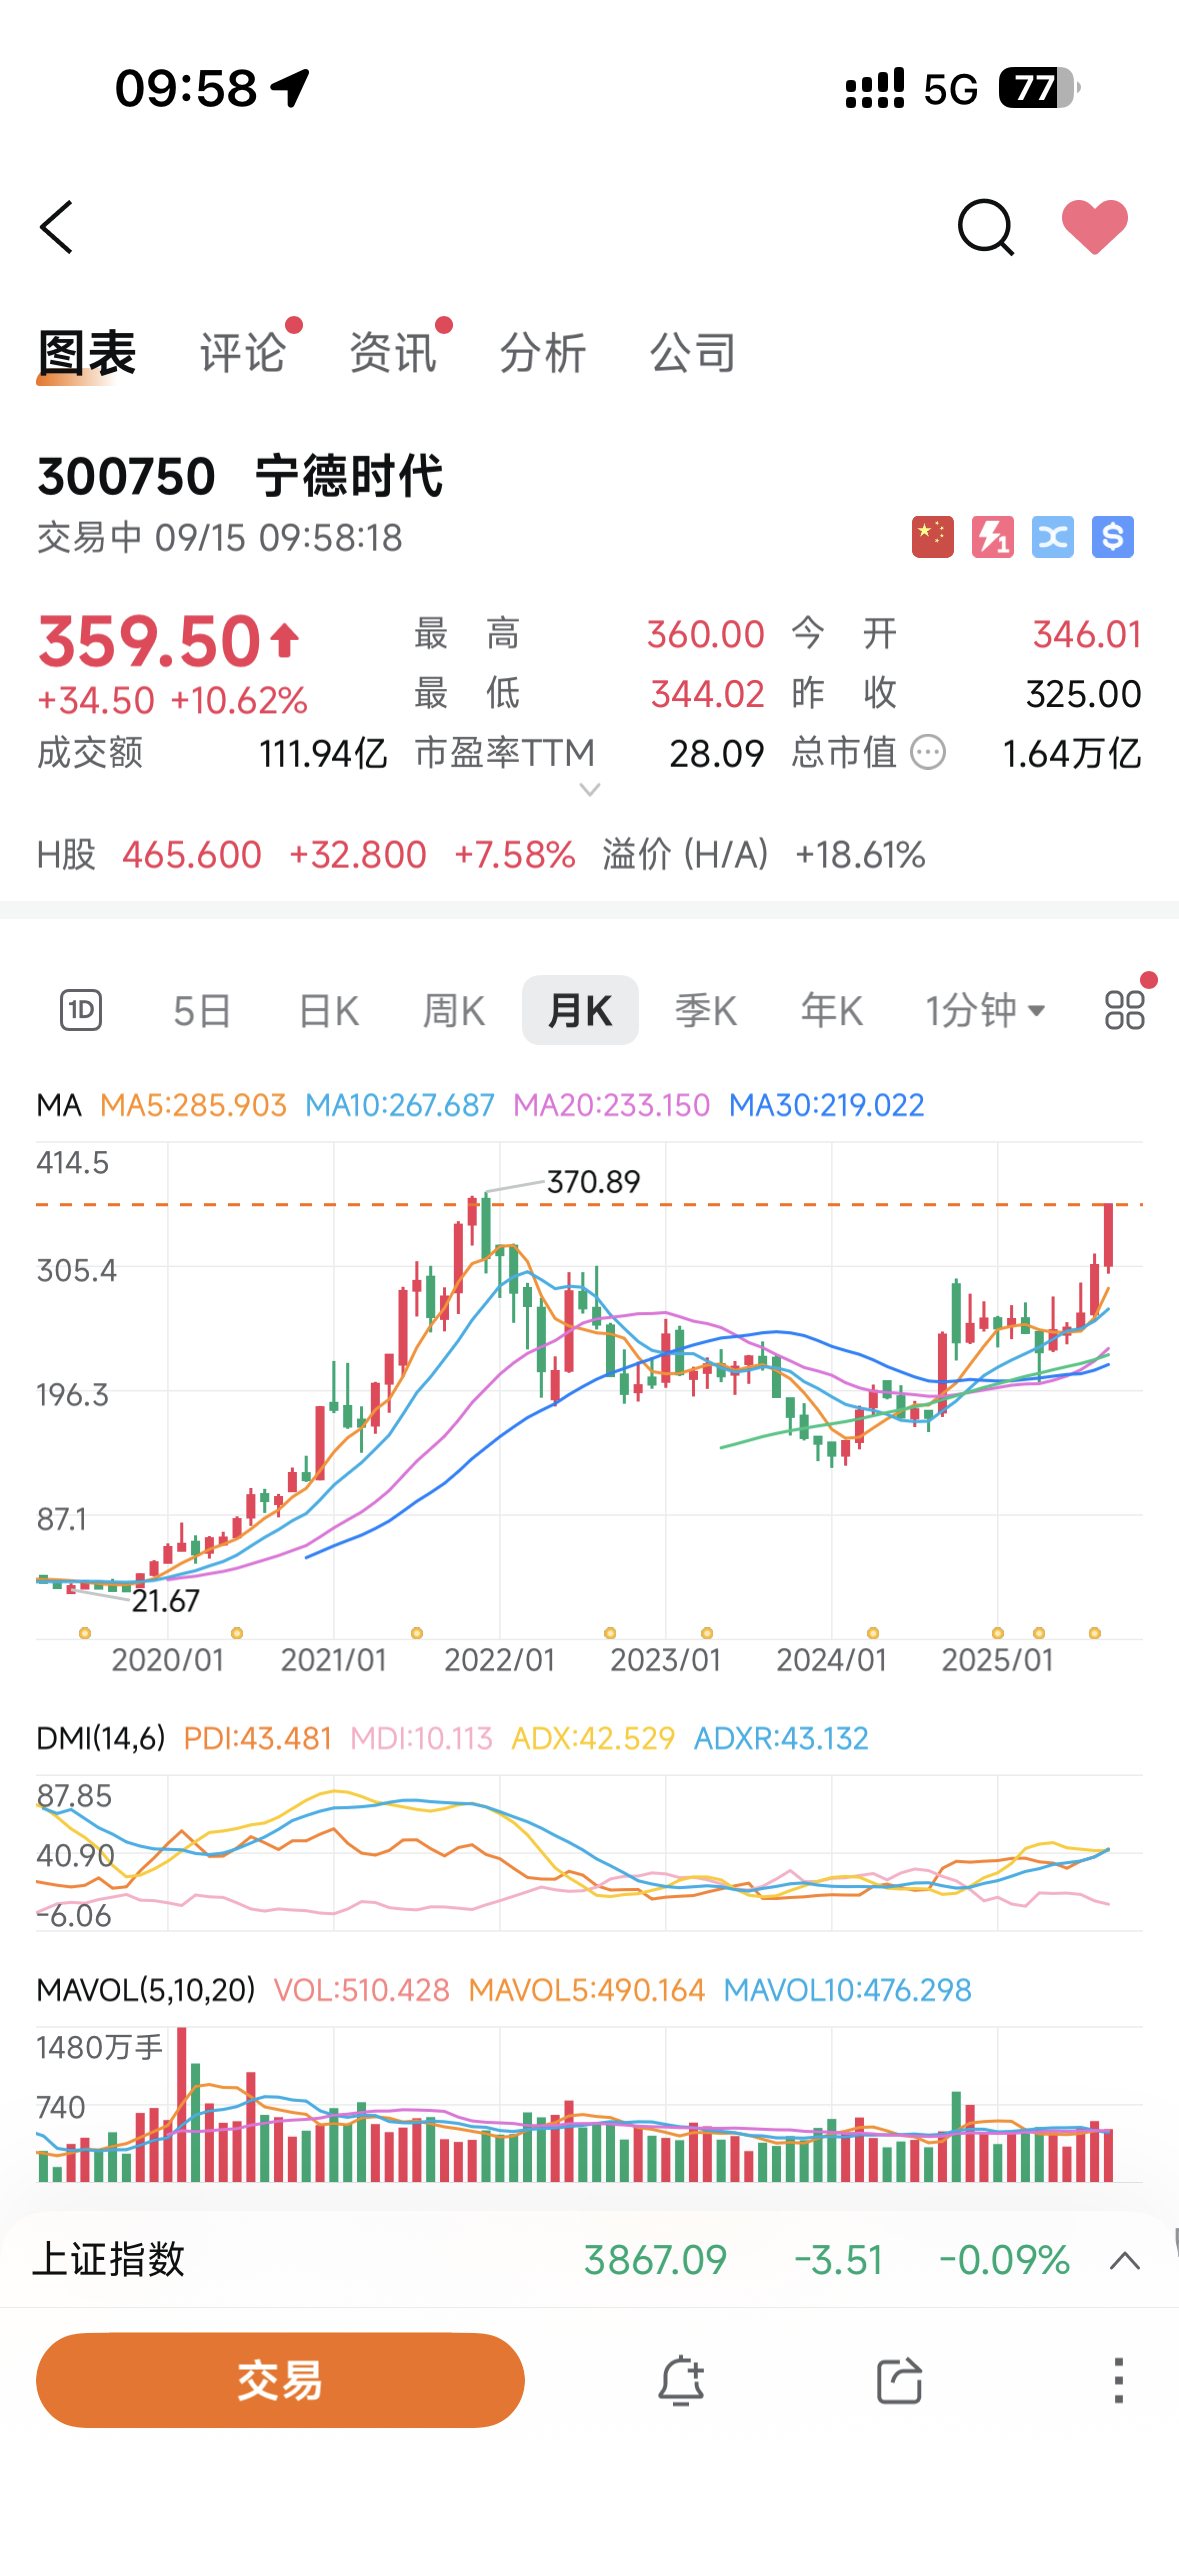Tap the back arrow icon
The width and height of the screenshot is (1179, 2556).
click(57, 227)
